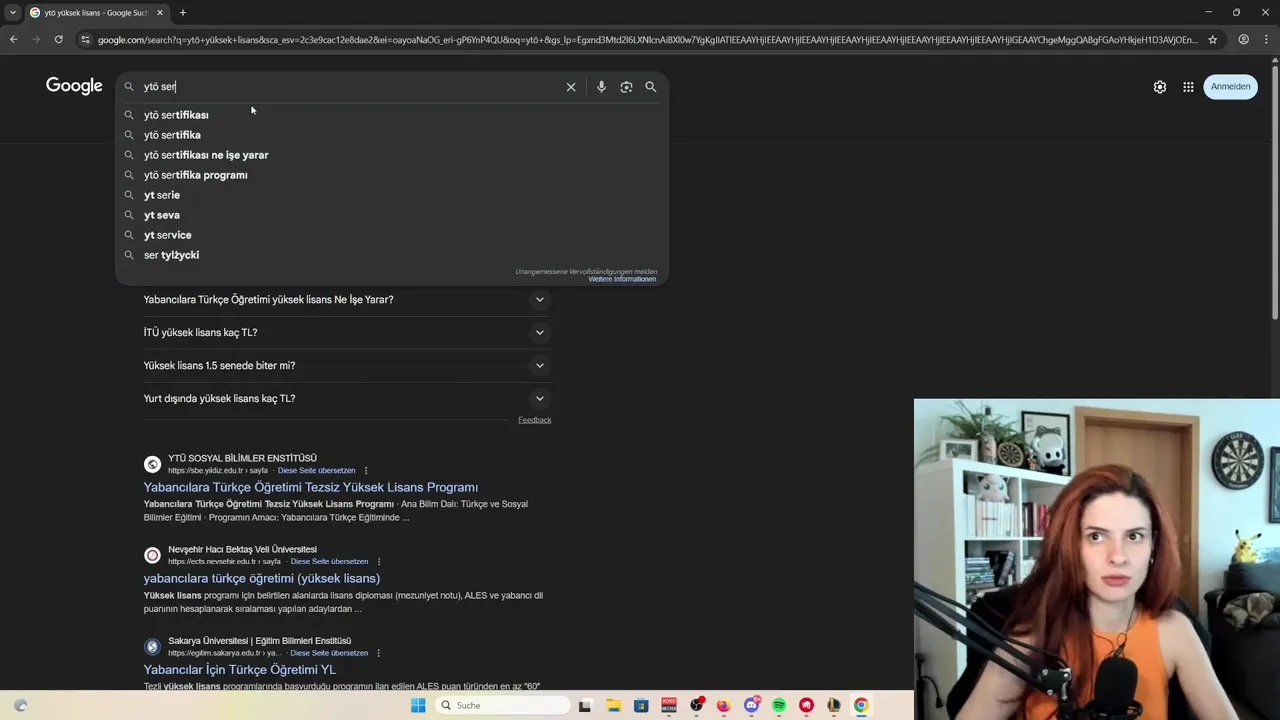Open the Windows Start menu
The width and height of the screenshot is (1280, 720).
[418, 705]
